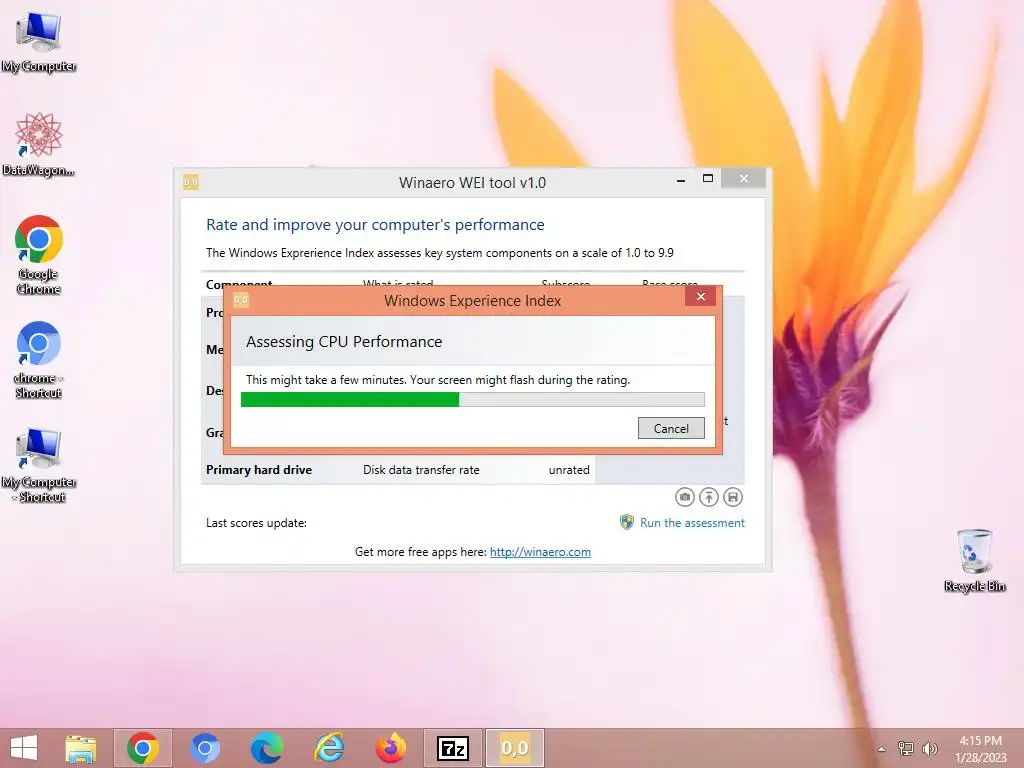This screenshot has height=768, width=1024.
Task: Click the unrated subscore value
Action: (569, 470)
